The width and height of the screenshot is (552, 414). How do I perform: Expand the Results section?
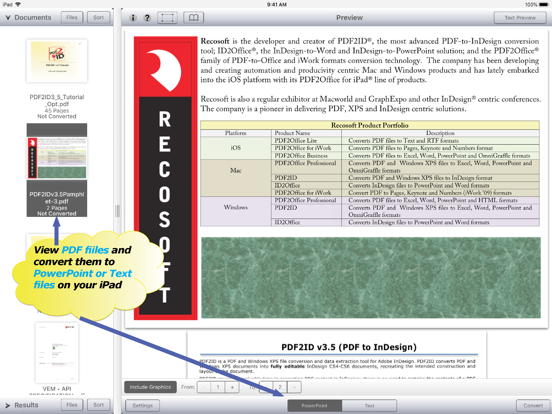point(8,406)
